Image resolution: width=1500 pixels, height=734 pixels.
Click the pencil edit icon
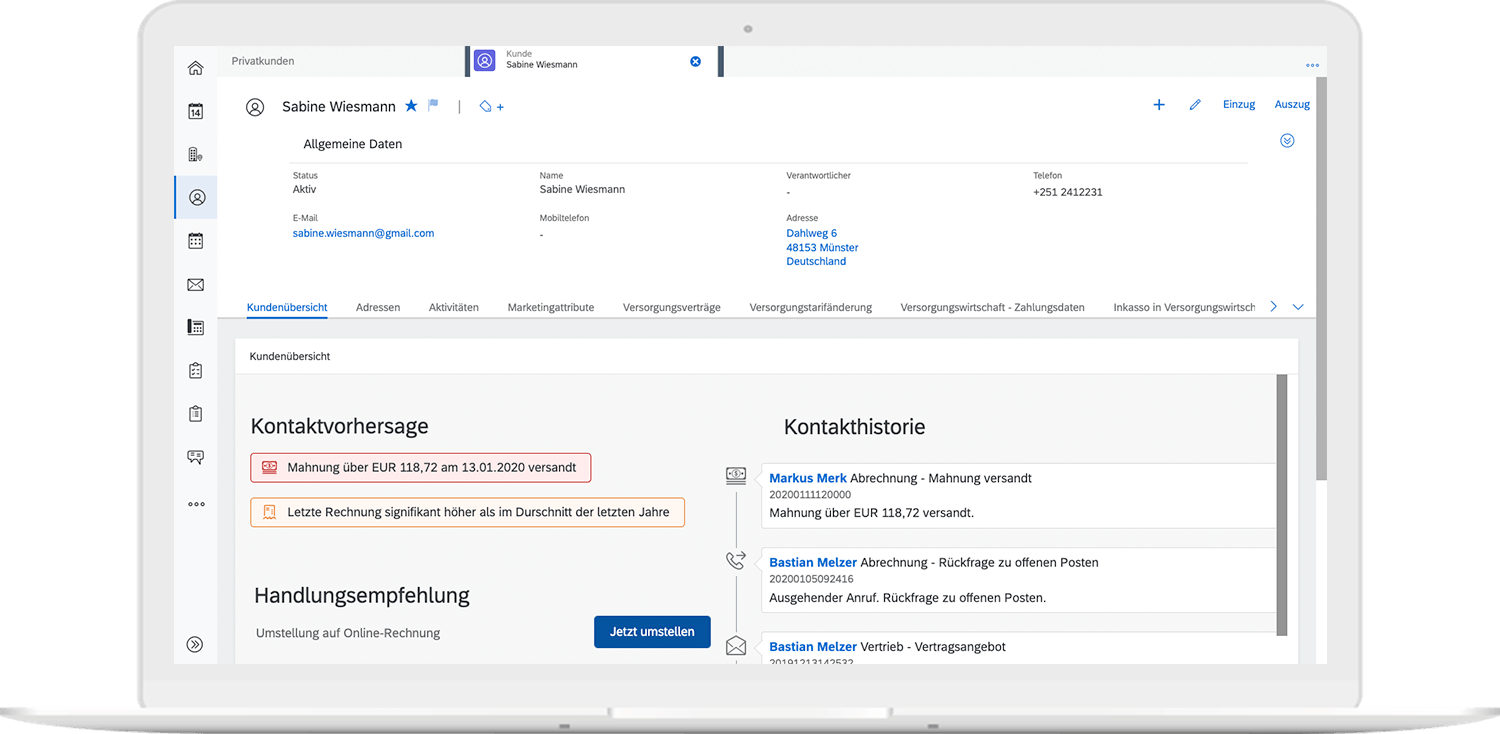1194,105
